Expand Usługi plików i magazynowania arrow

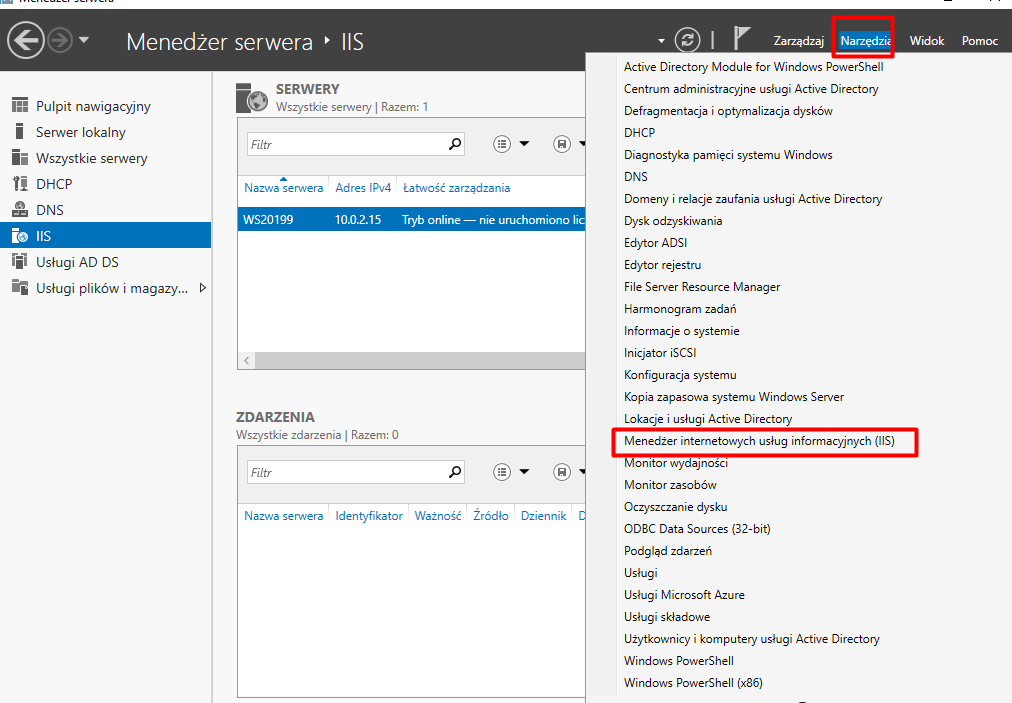203,288
